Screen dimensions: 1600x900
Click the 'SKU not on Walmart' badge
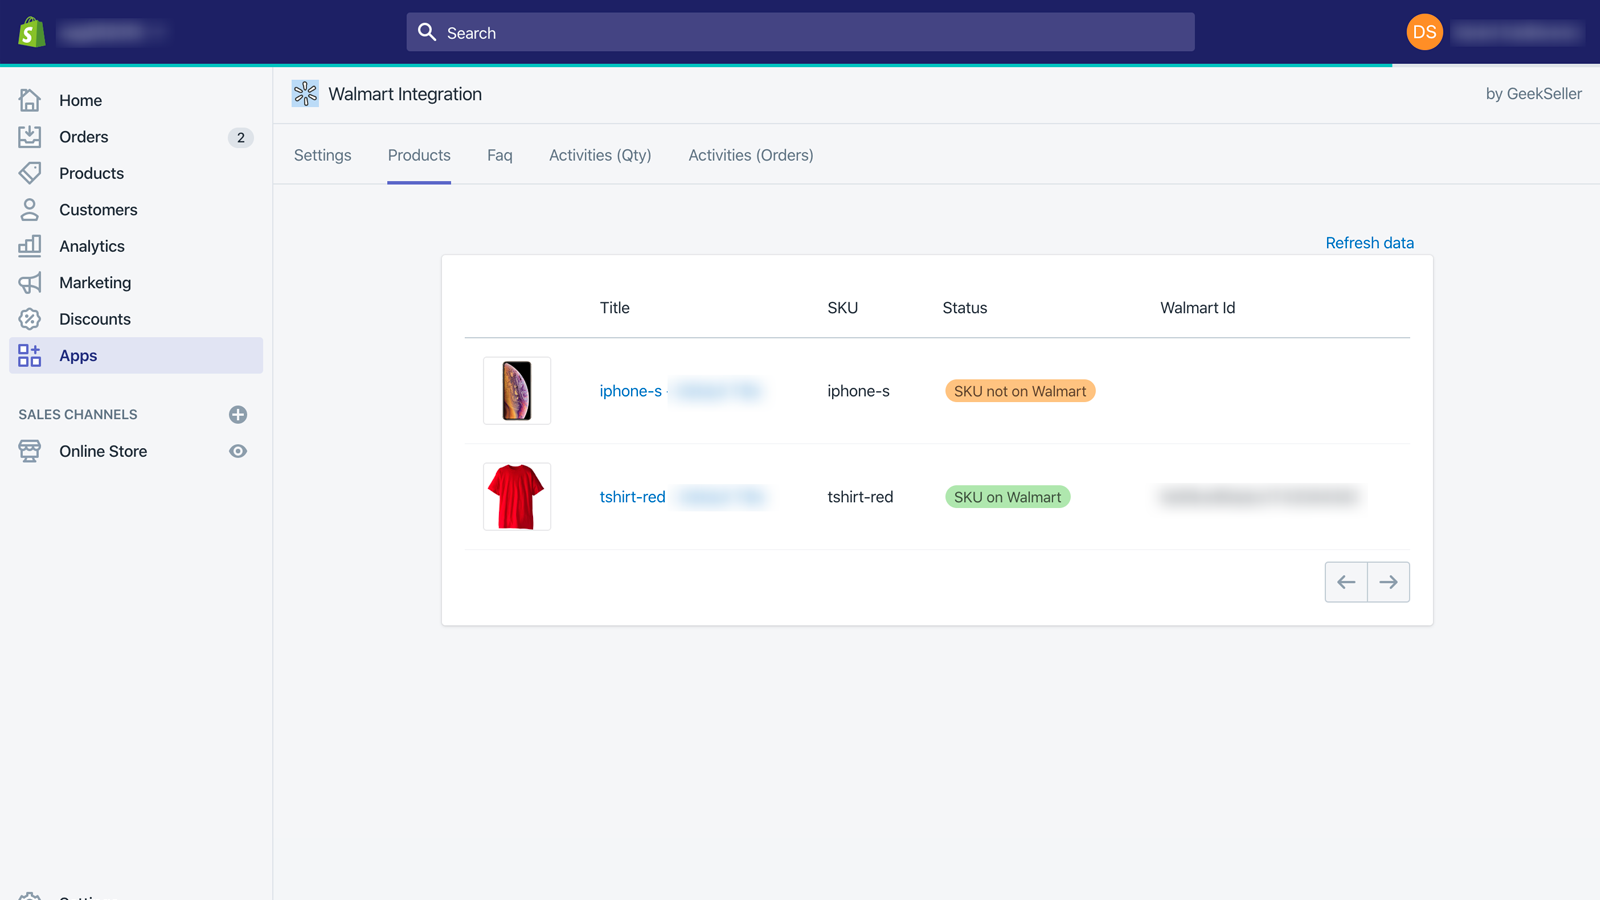(x=1020, y=391)
